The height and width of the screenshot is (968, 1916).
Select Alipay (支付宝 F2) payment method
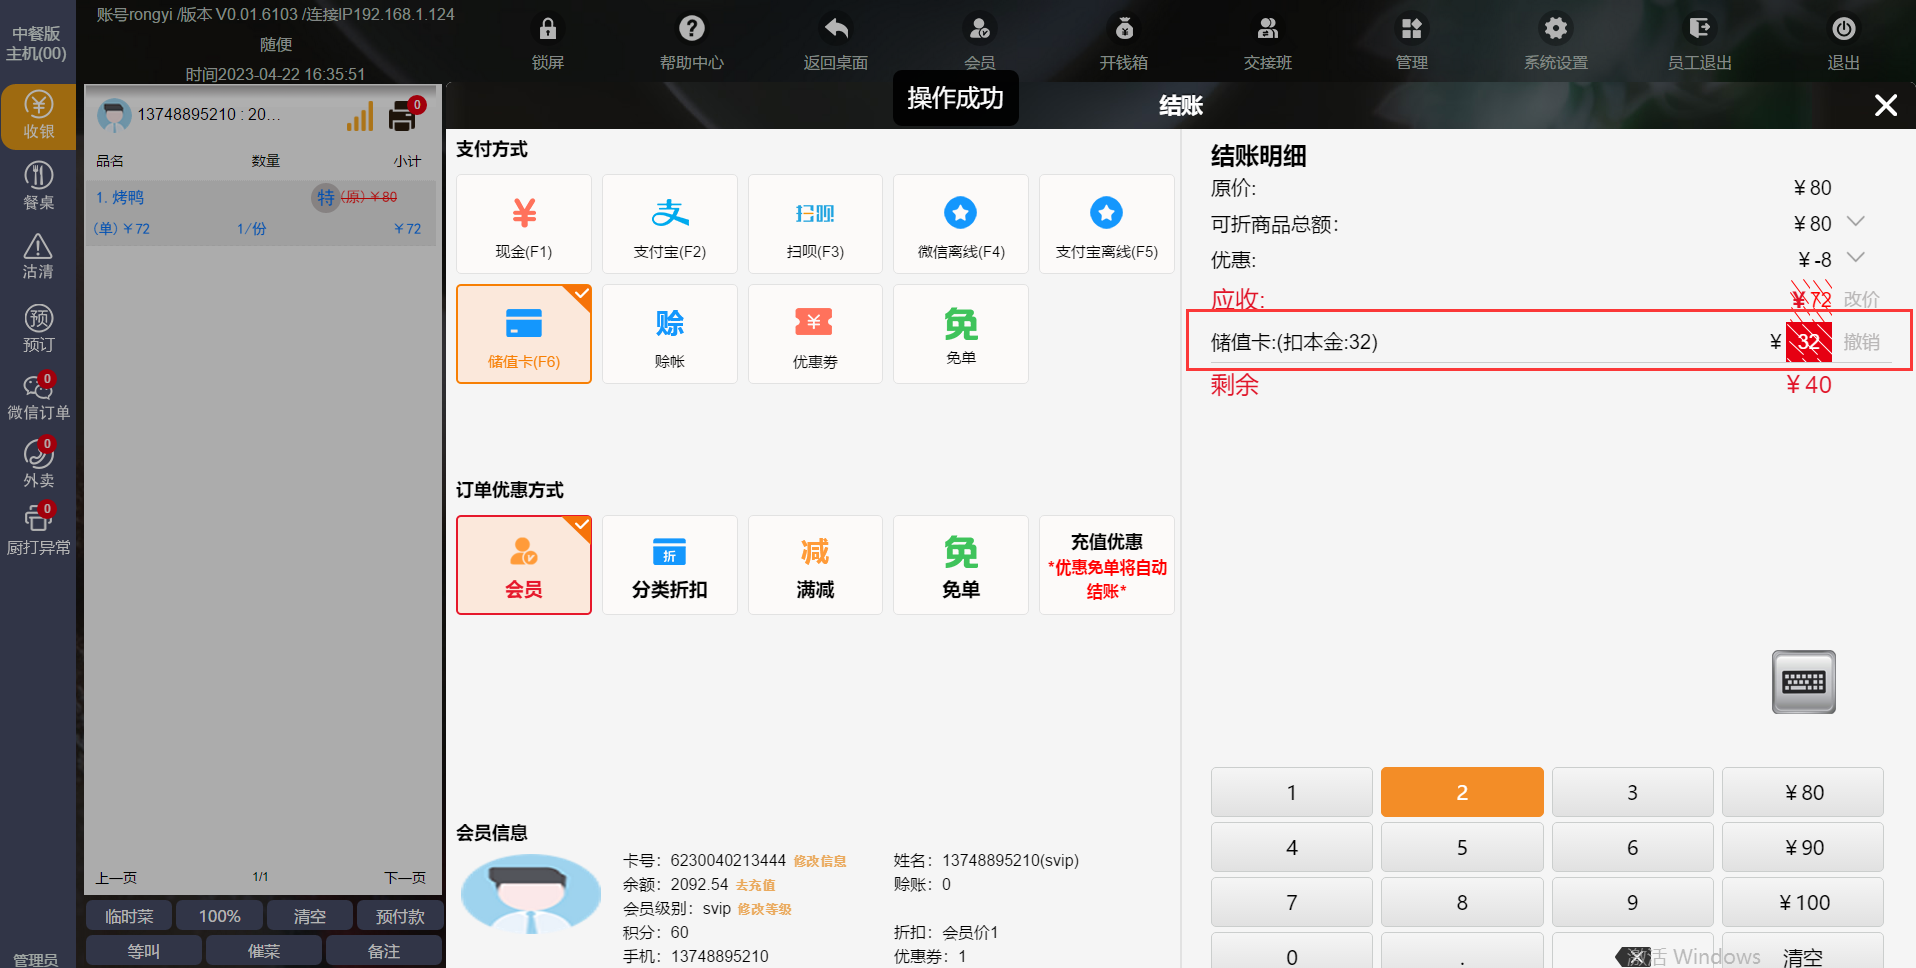669,224
